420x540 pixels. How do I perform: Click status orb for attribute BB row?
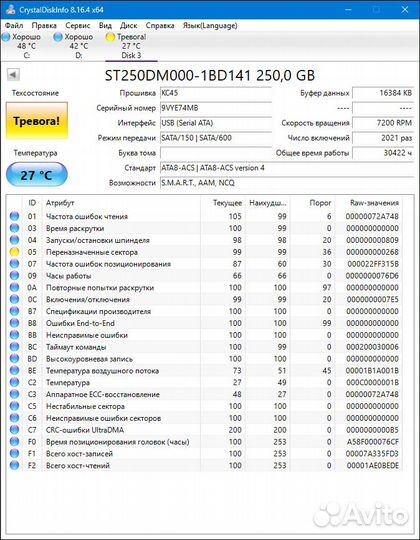pyautogui.click(x=14, y=335)
